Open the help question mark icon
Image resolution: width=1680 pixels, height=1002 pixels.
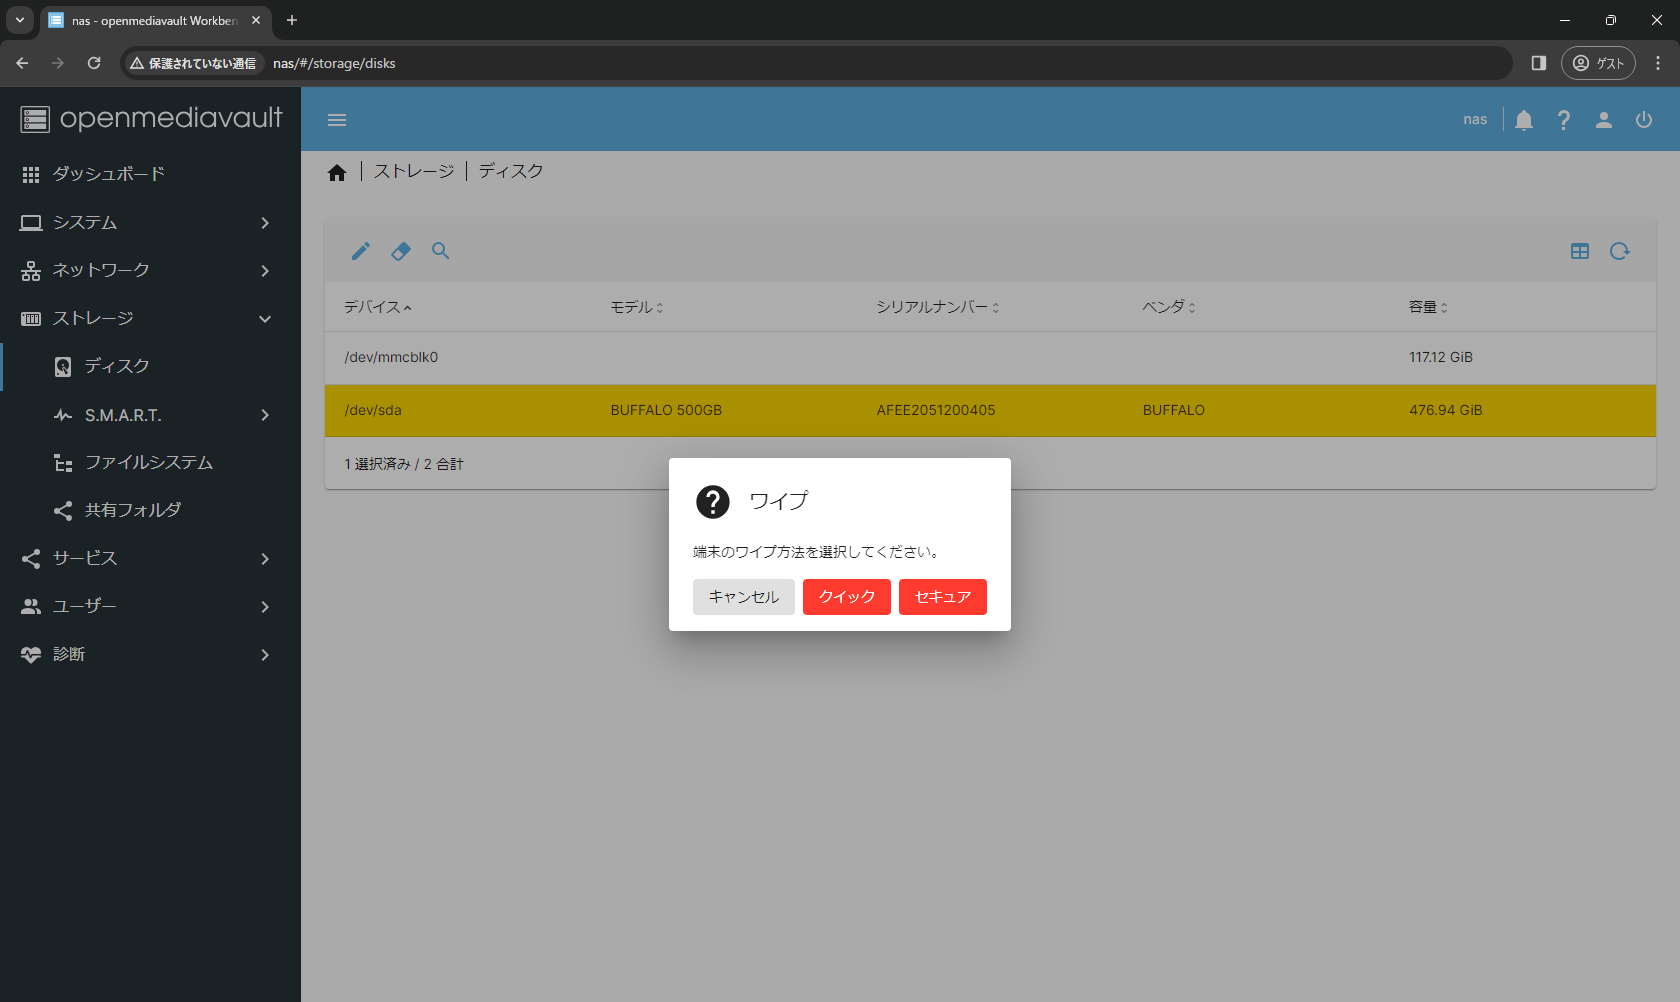pos(1564,120)
